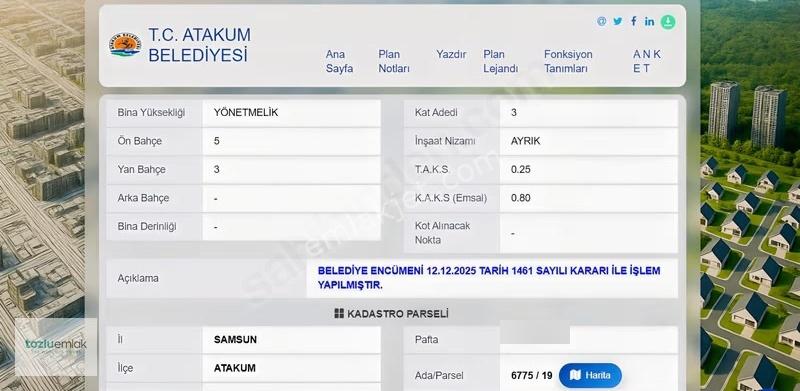Screen dimensions: 800x391
Task: Click the Yan Bahçe label
Action: [x=141, y=170]
